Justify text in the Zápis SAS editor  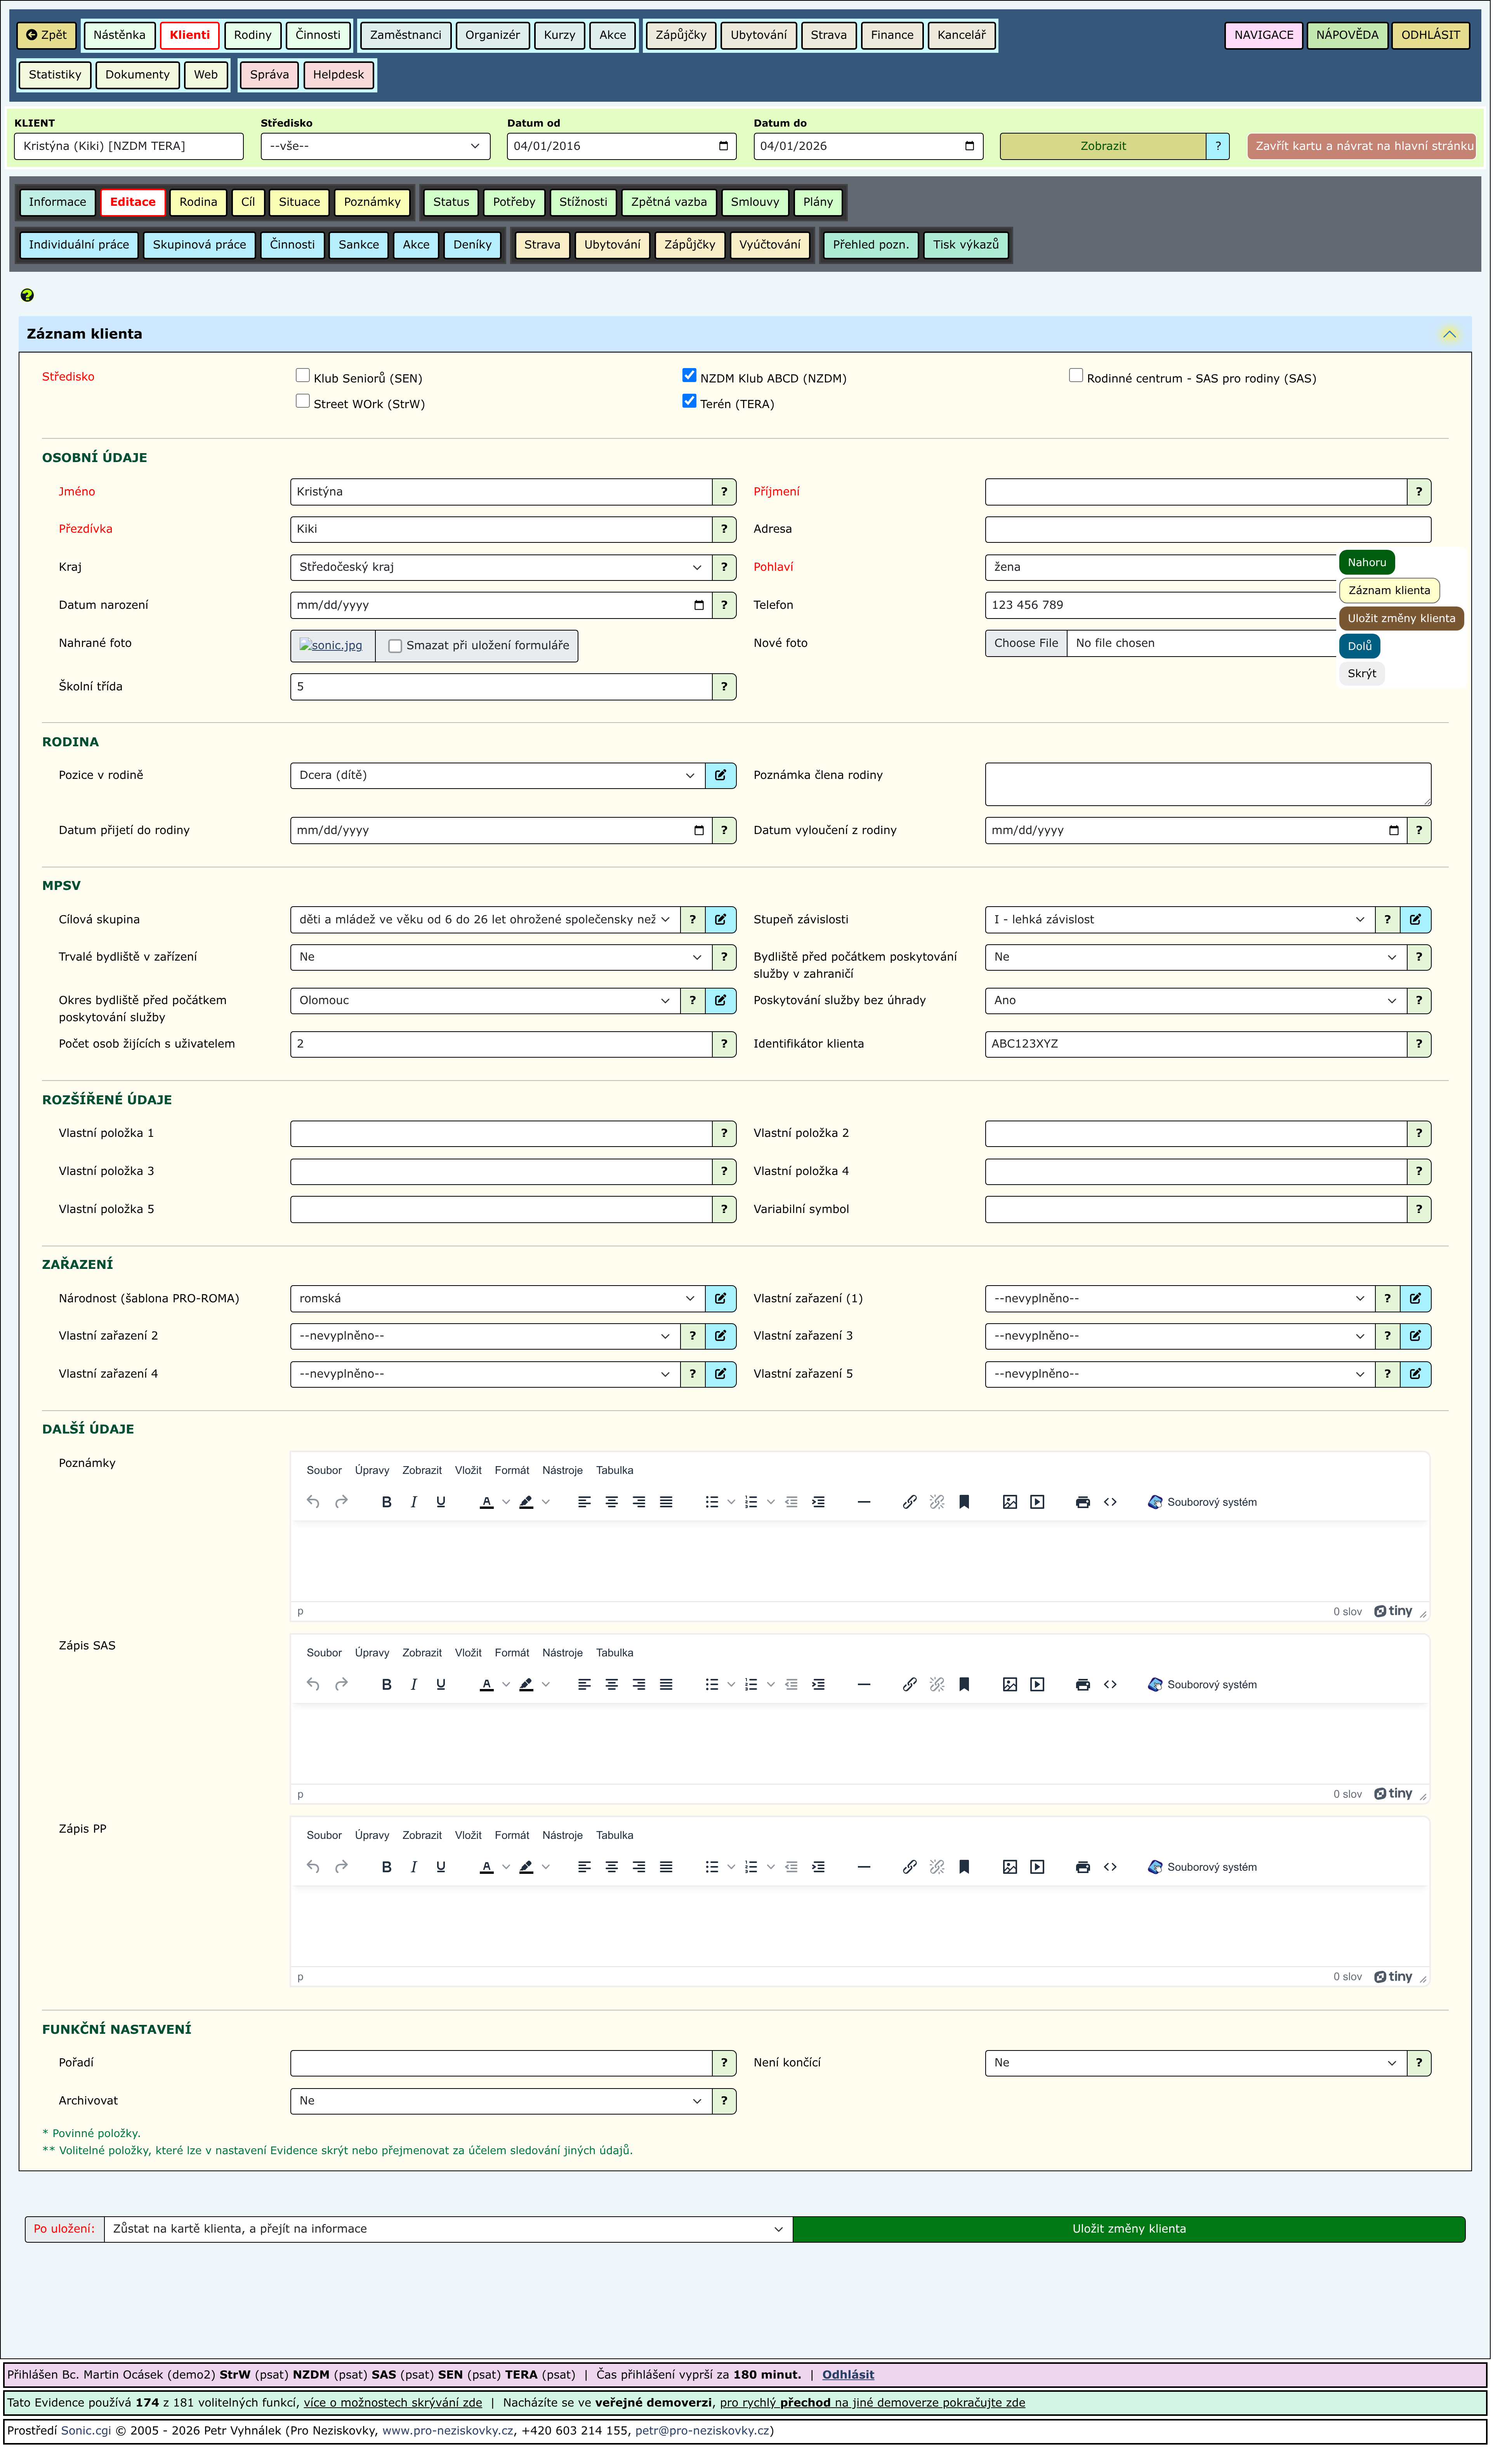[x=666, y=1685]
